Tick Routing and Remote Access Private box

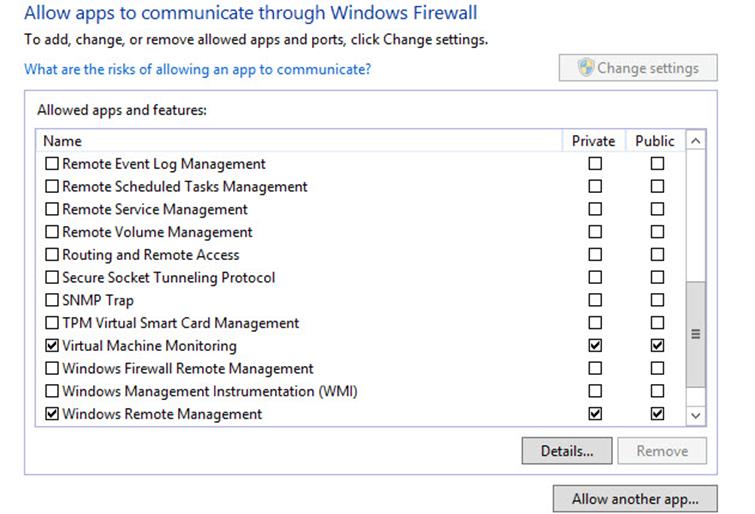(595, 254)
